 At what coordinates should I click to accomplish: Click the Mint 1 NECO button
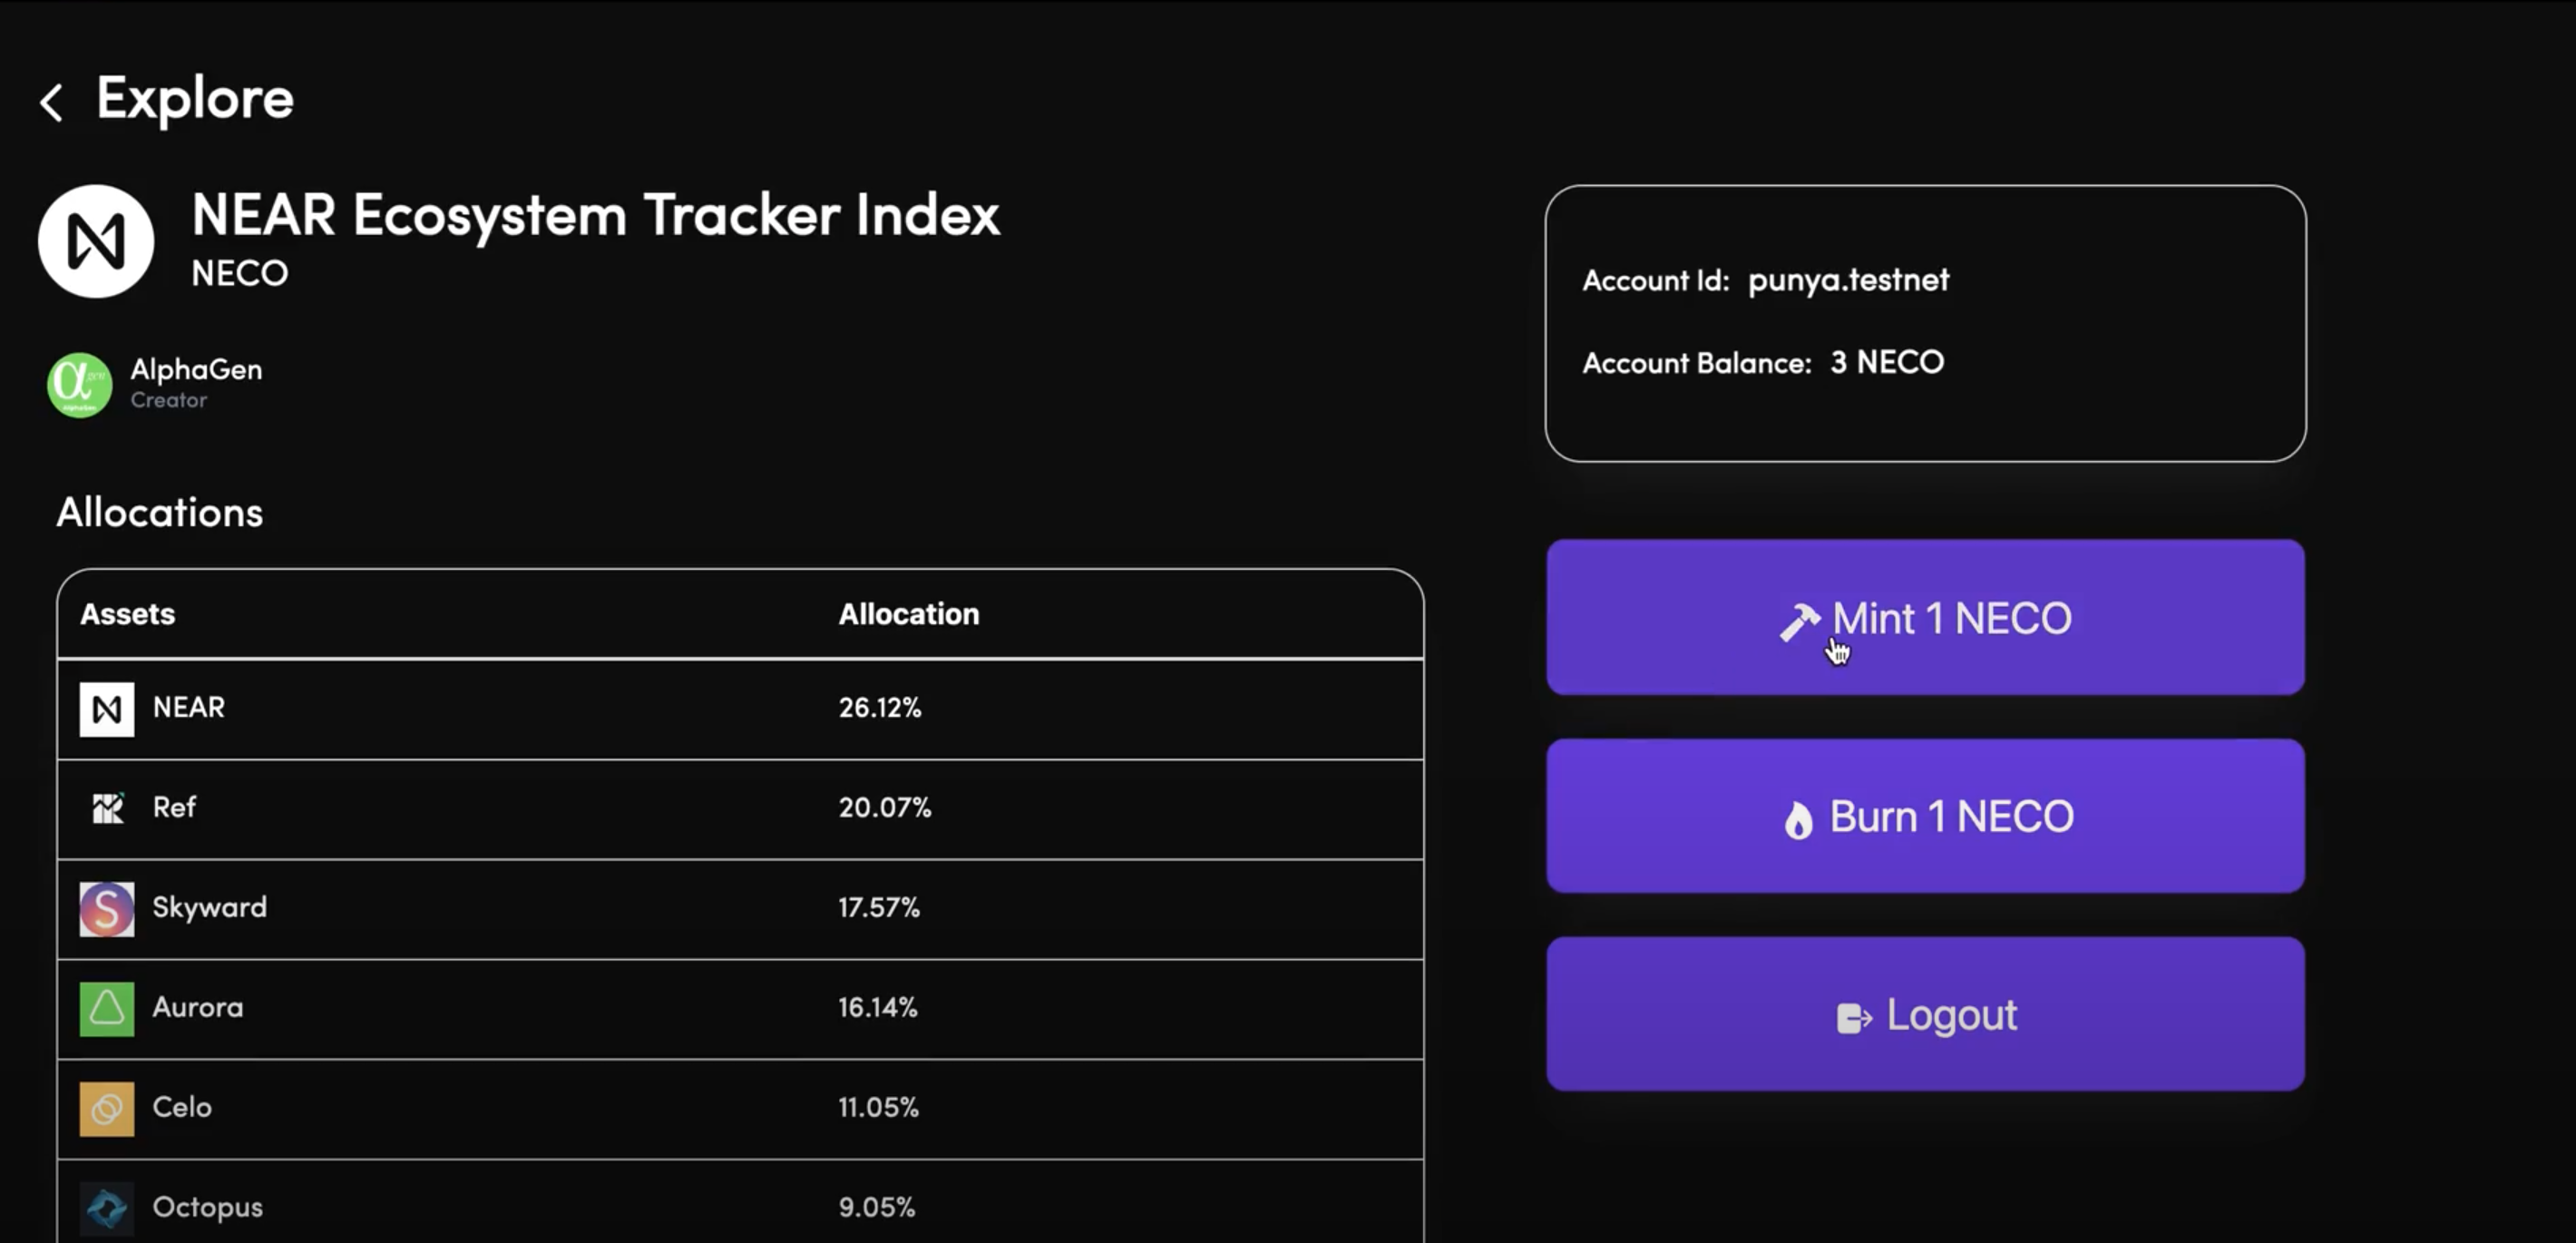tap(1925, 617)
